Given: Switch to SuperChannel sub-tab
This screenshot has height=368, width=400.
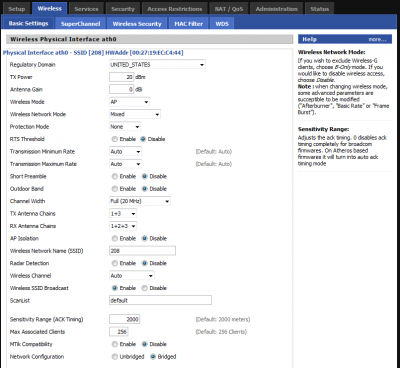Looking at the screenshot, I should tap(80, 24).
